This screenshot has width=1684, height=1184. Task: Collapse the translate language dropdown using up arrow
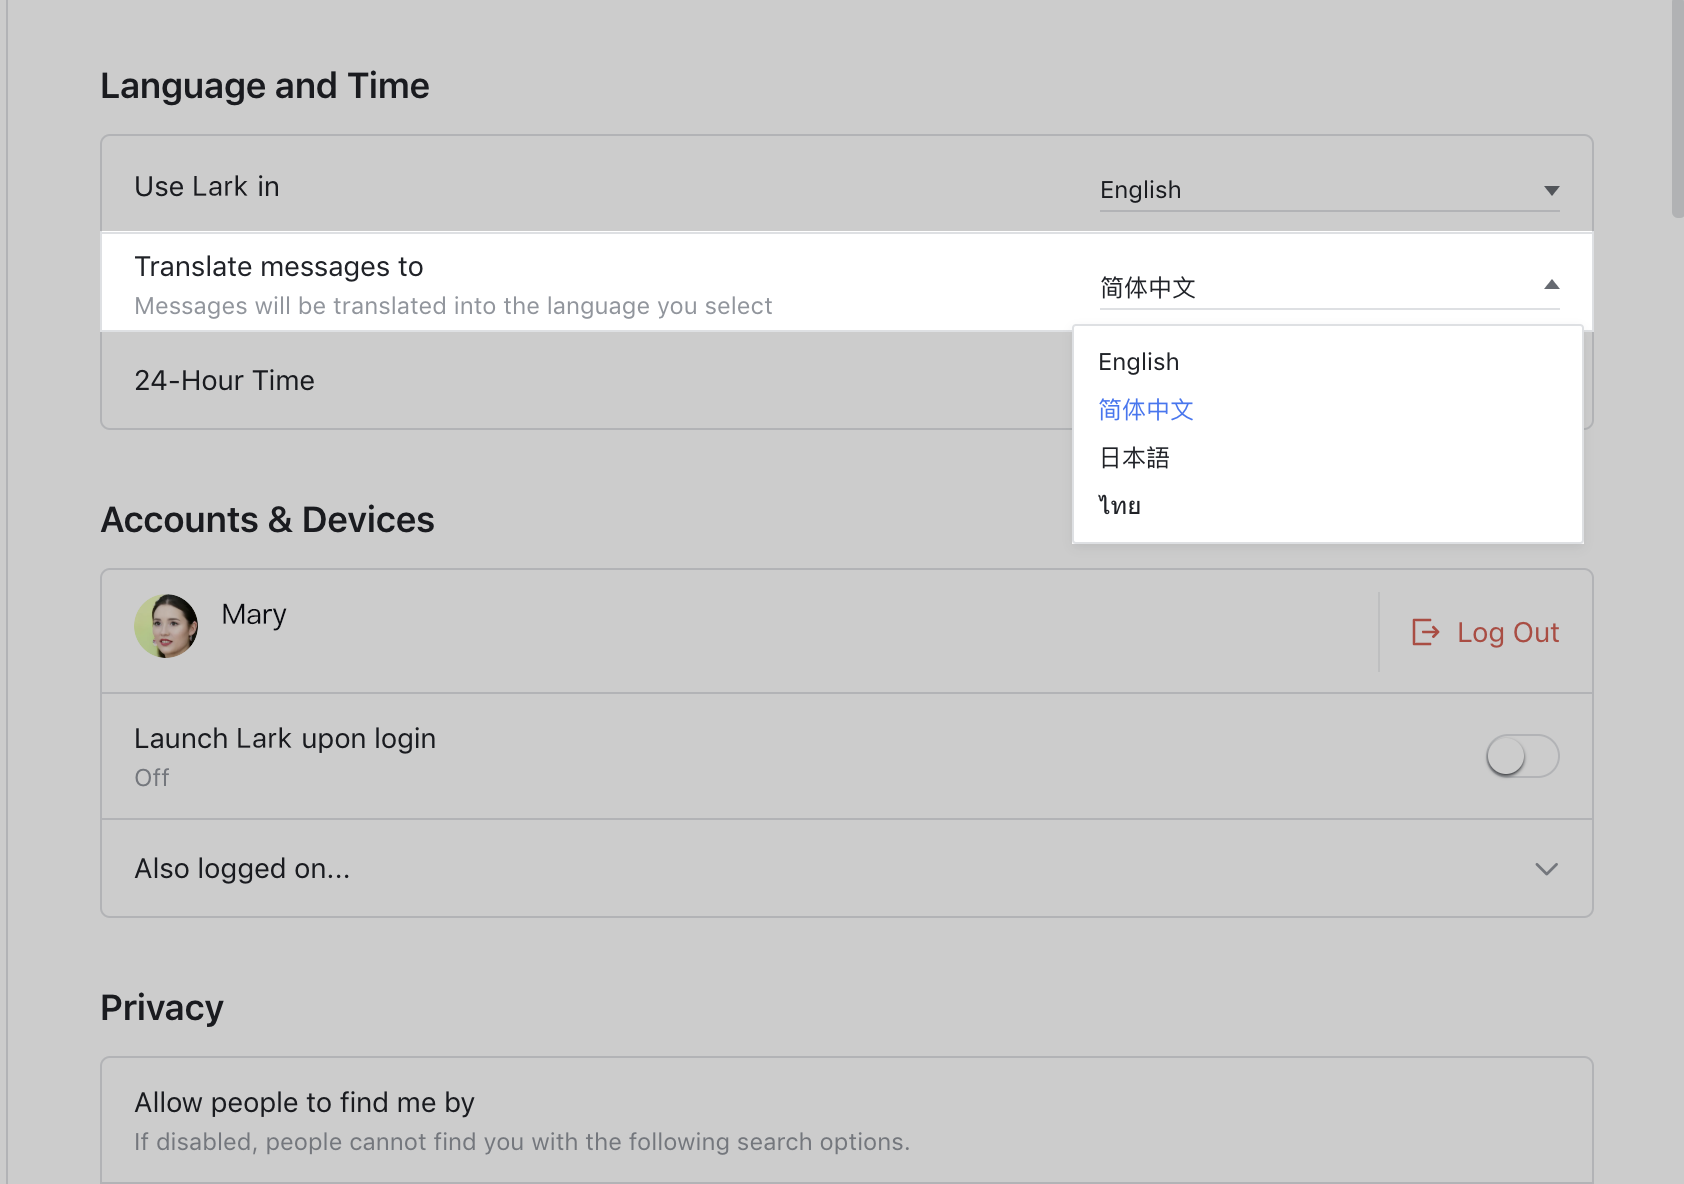[1551, 286]
